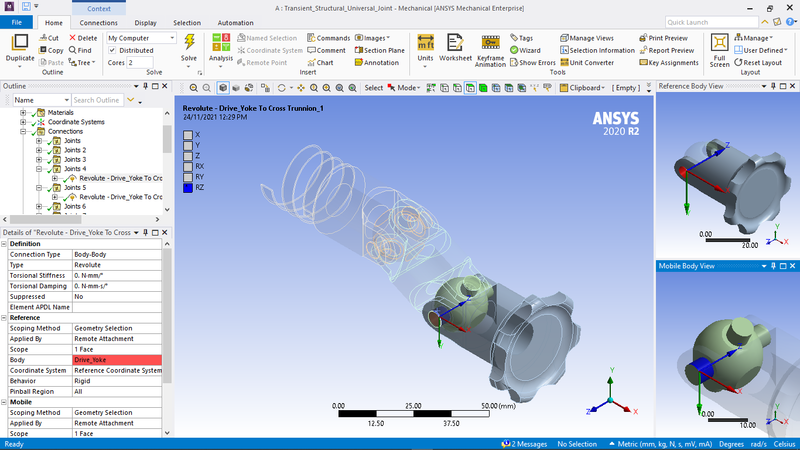Image resolution: width=800 pixels, height=450 pixels.
Task: Toggle the RZ blue legend box
Action: click(188, 188)
